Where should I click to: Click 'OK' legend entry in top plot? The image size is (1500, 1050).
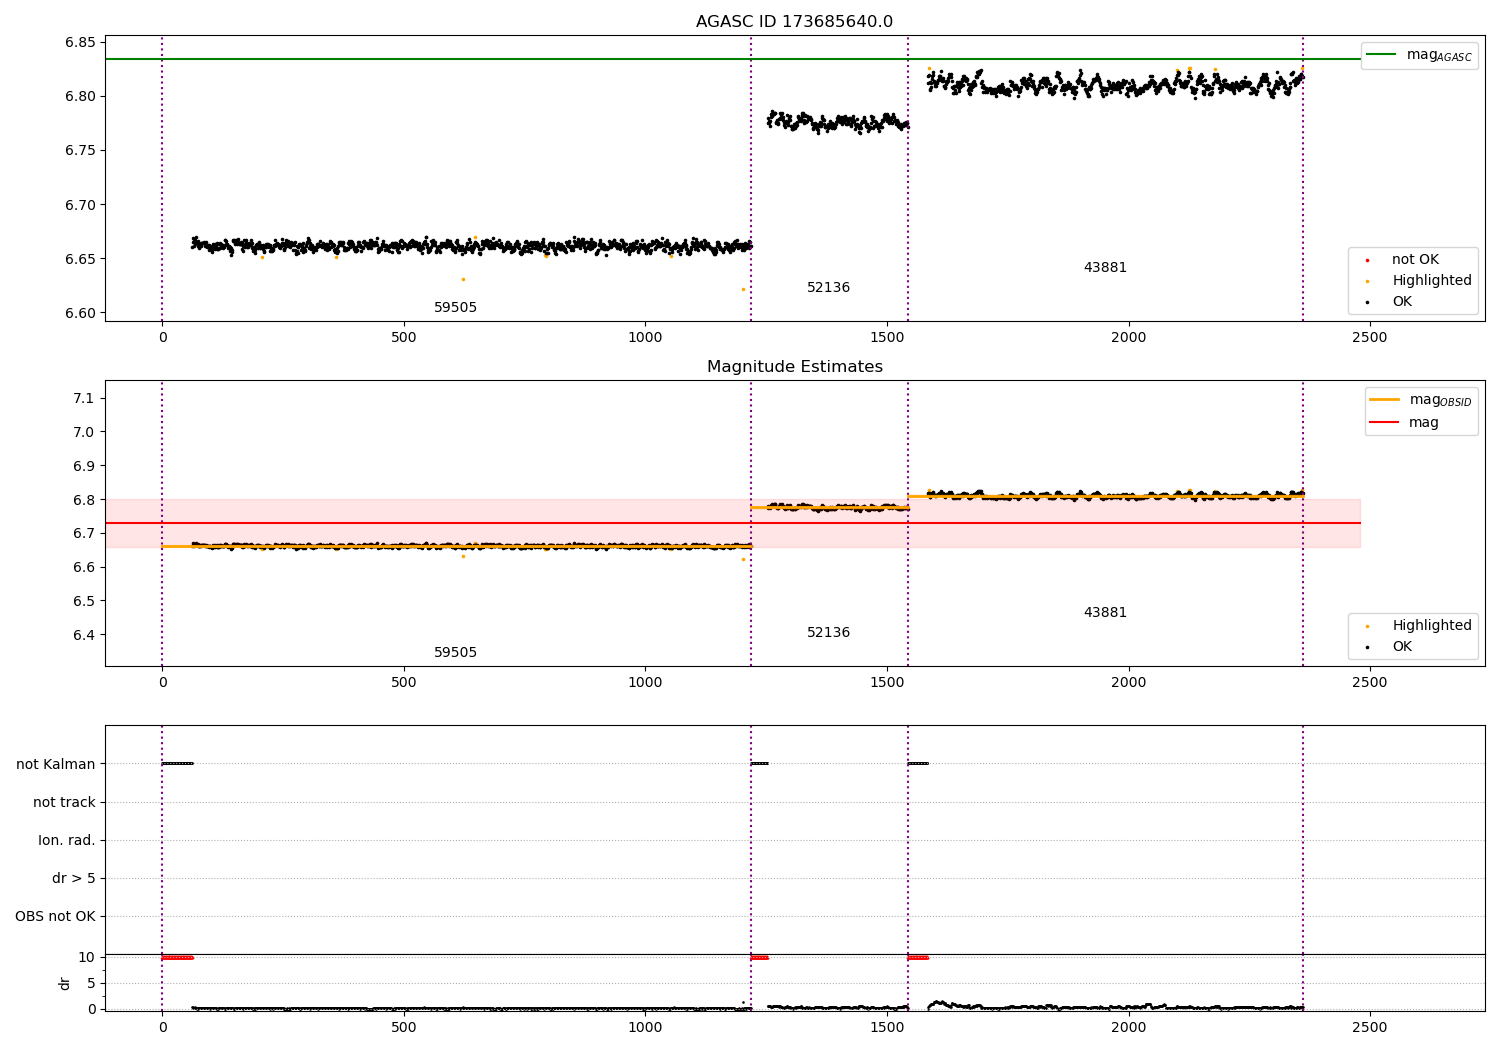[x=1389, y=301]
